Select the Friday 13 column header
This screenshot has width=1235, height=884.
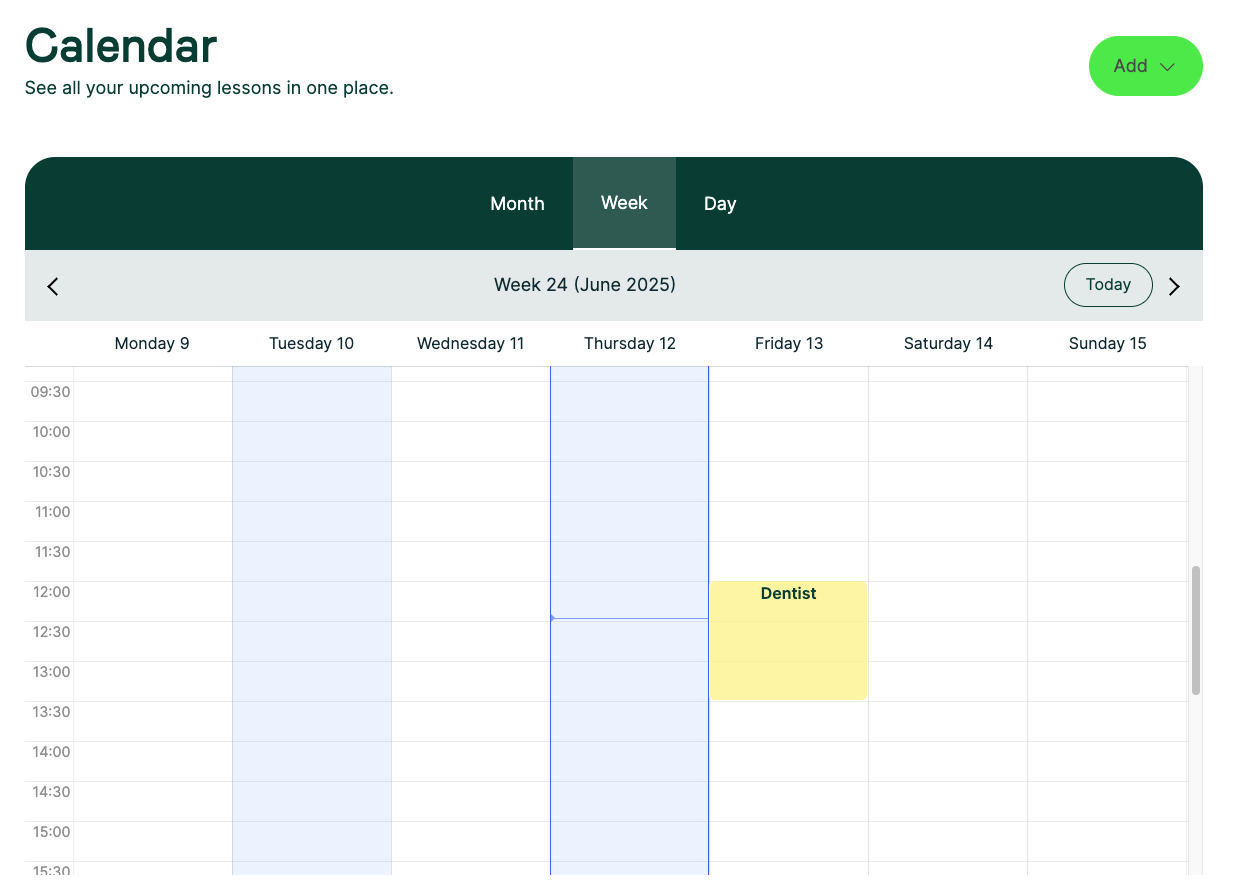click(788, 343)
